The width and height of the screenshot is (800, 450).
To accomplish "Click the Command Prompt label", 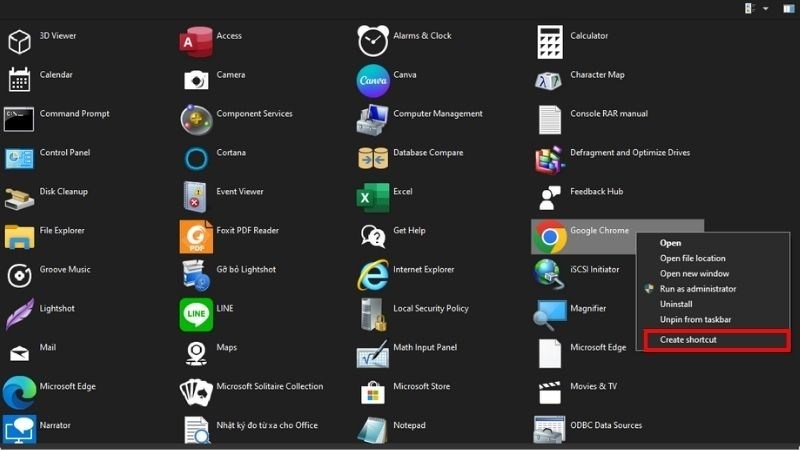I will [74, 114].
